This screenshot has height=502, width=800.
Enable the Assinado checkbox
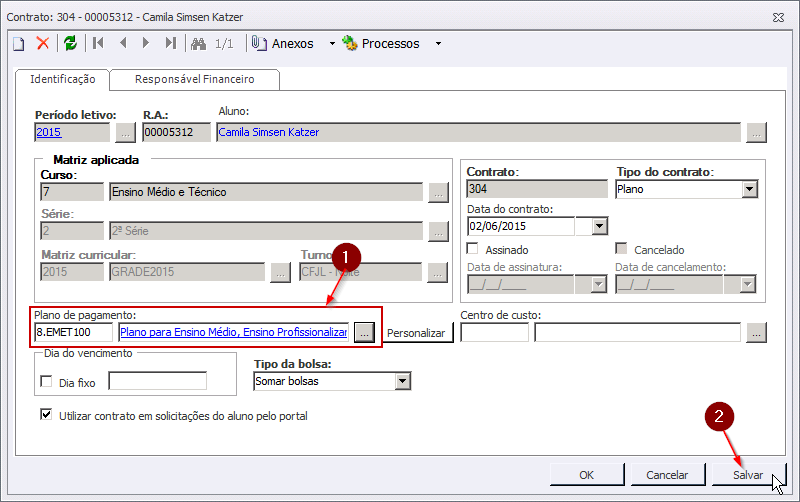[x=474, y=249]
